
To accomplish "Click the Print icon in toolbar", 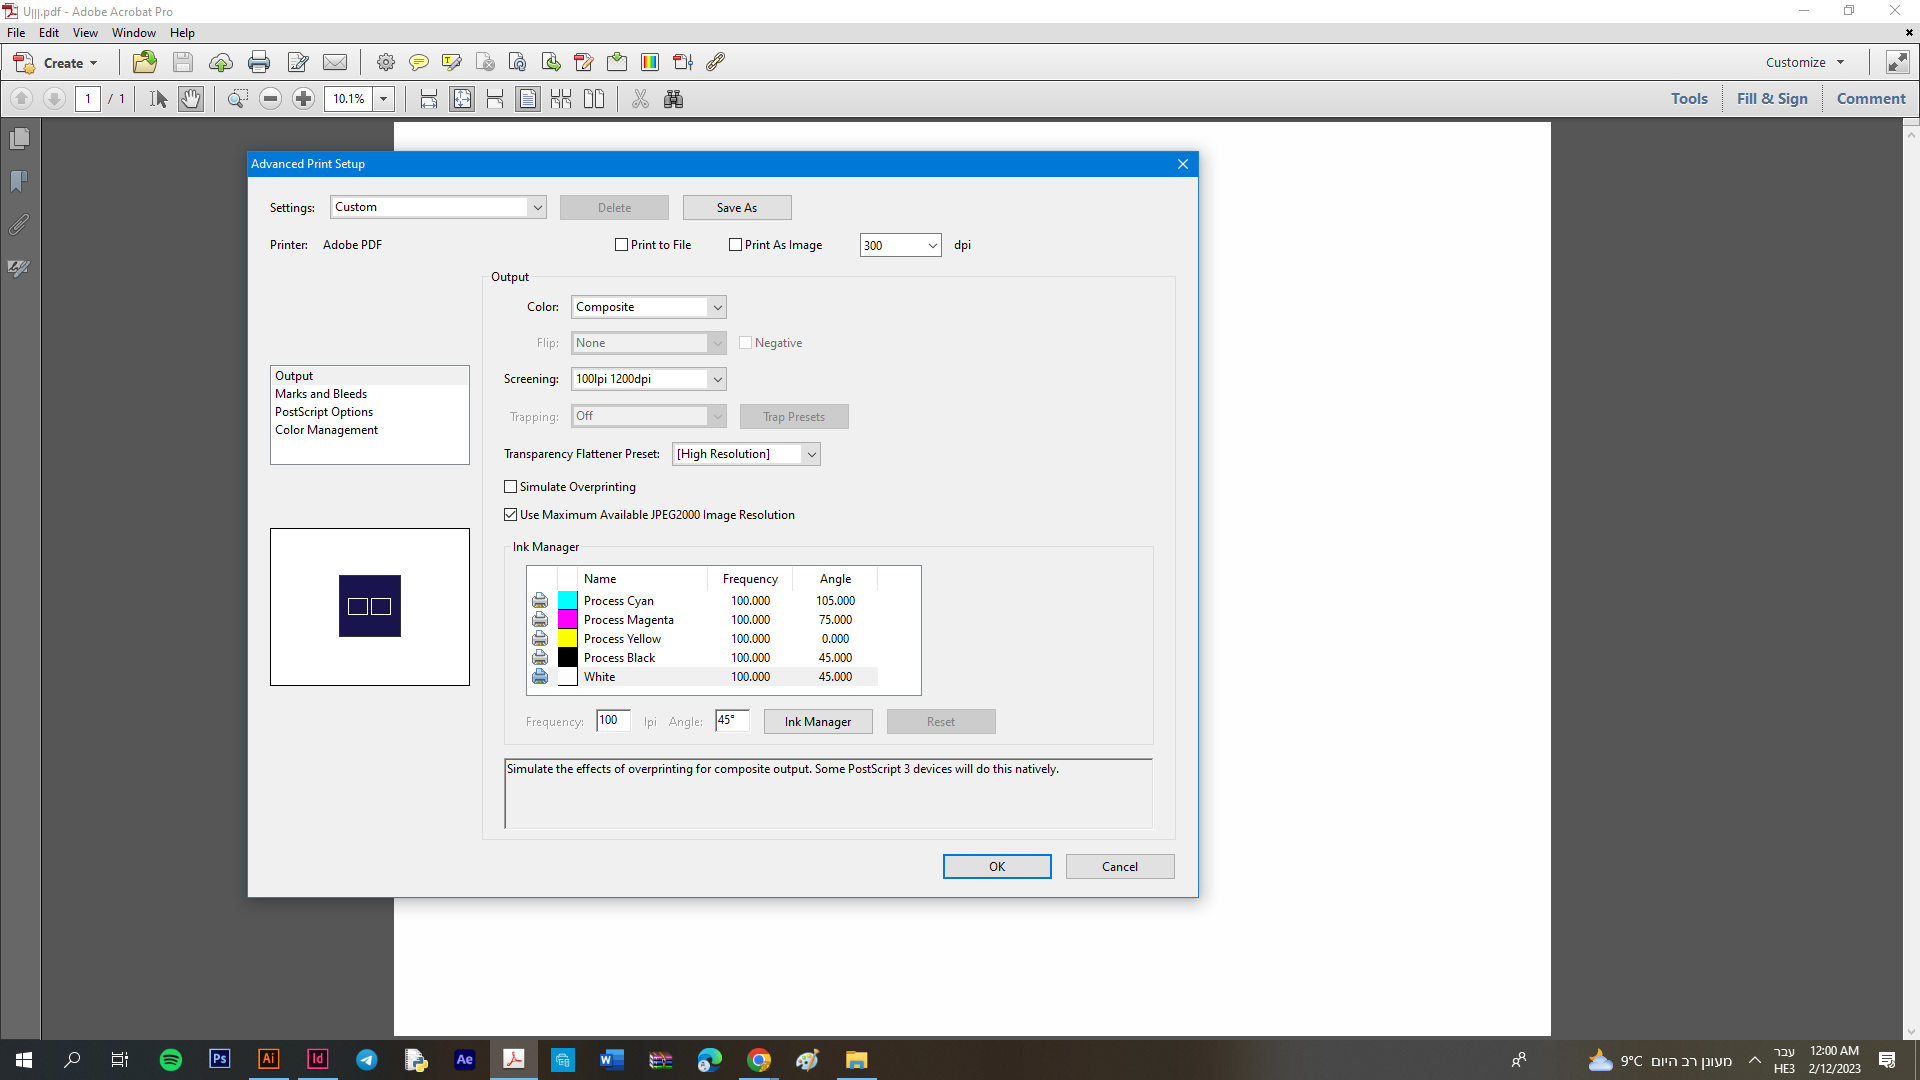I will pos(259,62).
